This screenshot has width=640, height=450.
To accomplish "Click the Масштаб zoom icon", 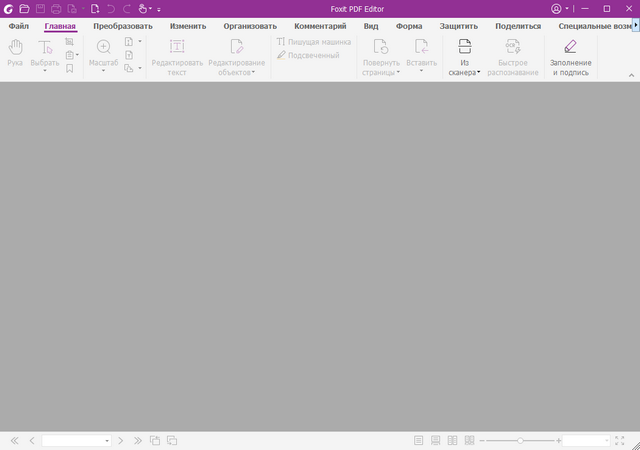I will pyautogui.click(x=103, y=47).
